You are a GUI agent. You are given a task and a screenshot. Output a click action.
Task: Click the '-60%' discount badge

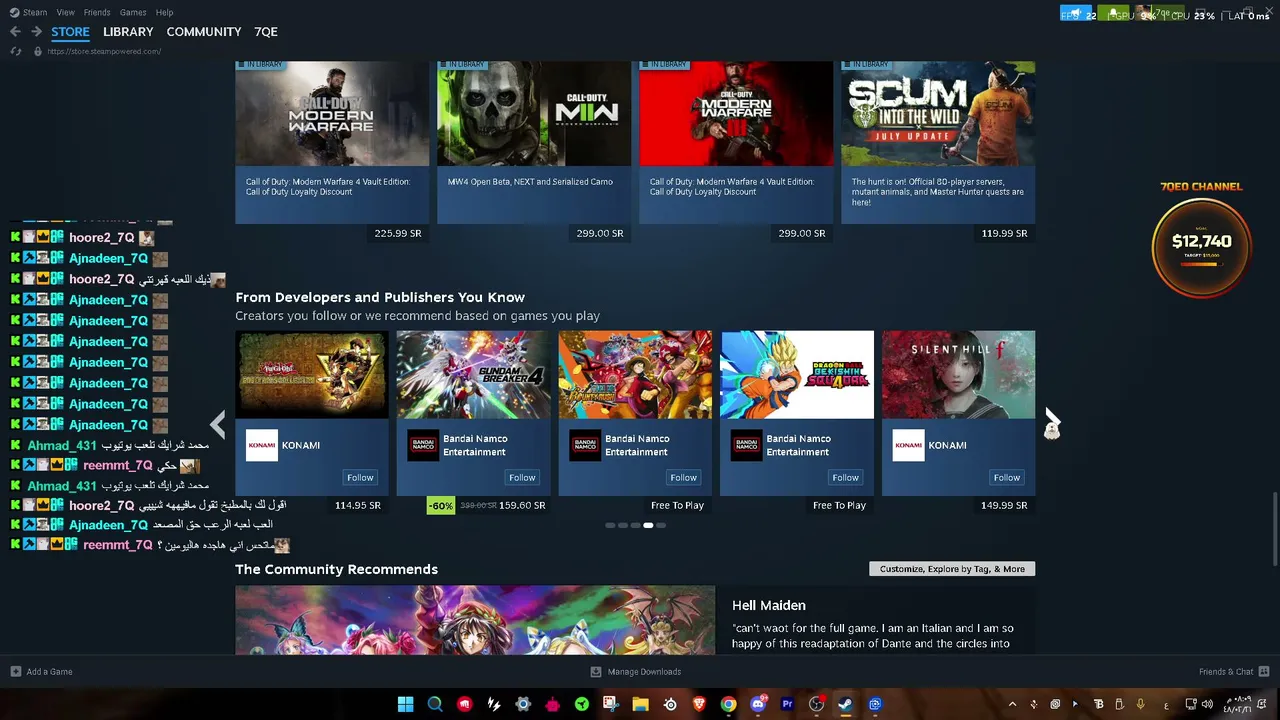coord(441,505)
